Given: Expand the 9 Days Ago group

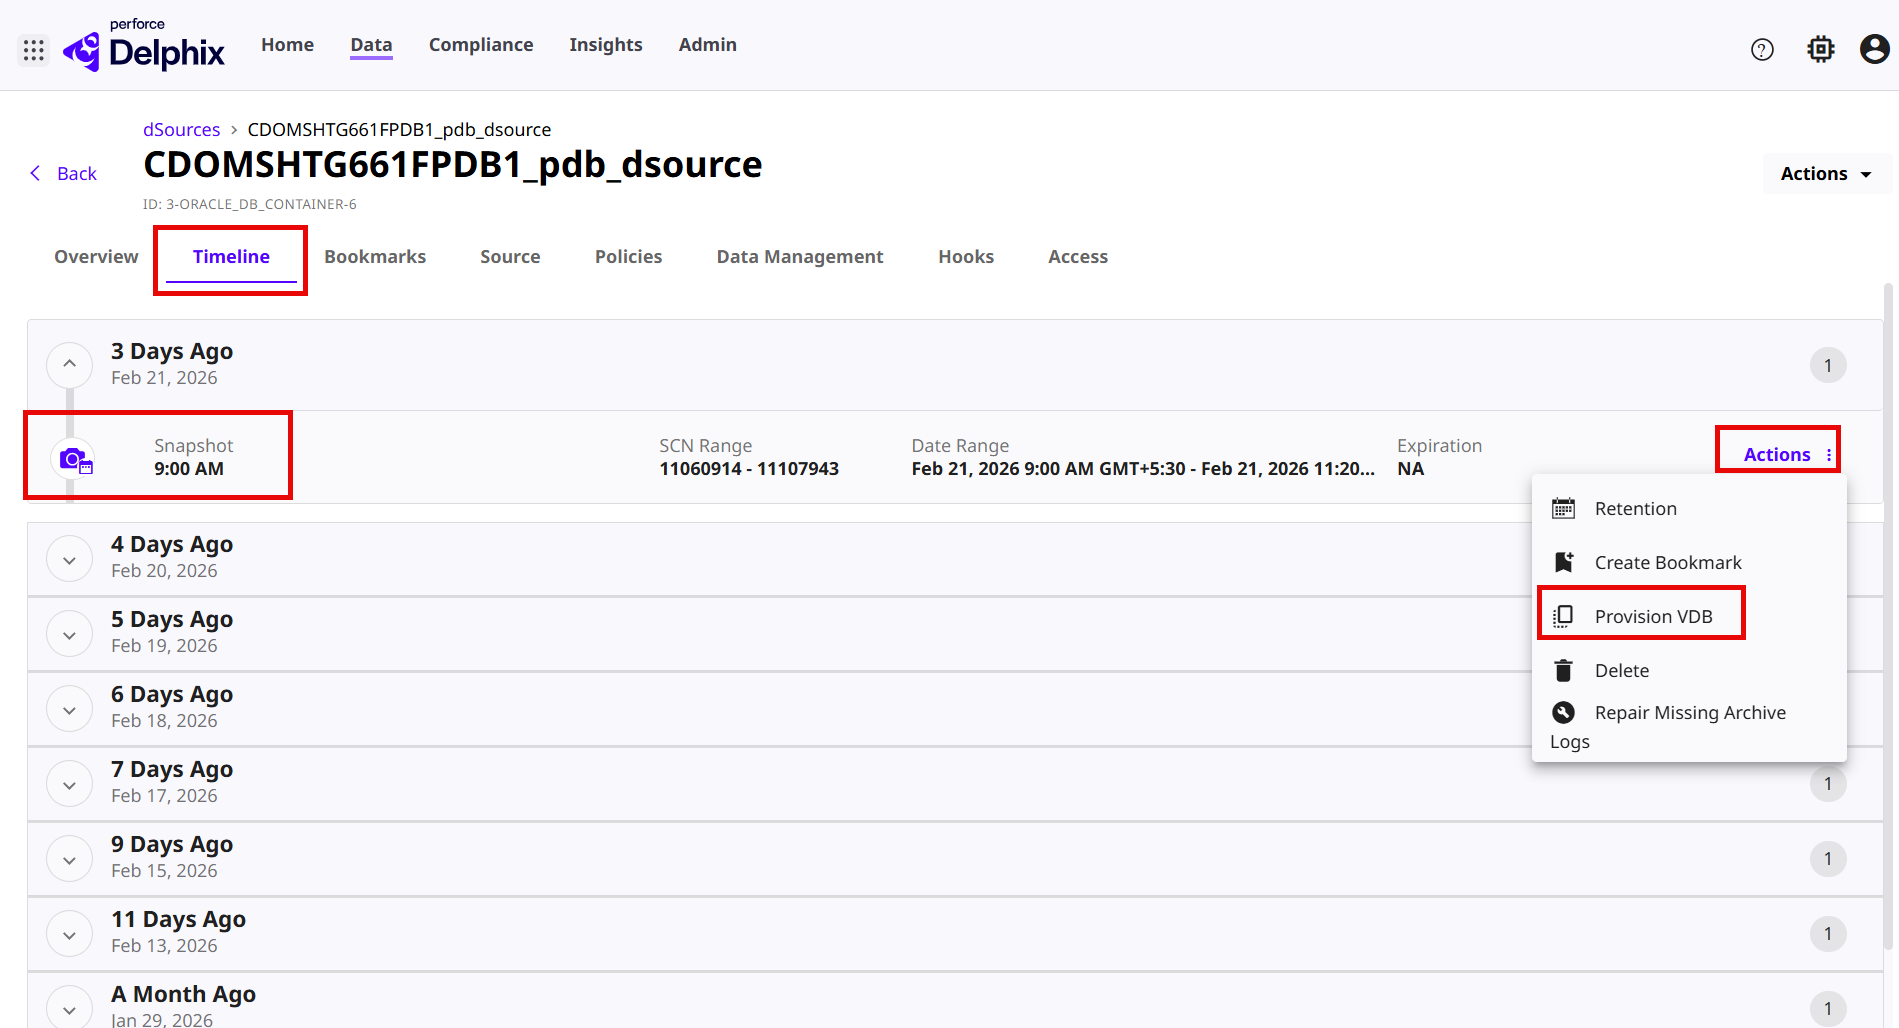Looking at the screenshot, I should pos(70,860).
